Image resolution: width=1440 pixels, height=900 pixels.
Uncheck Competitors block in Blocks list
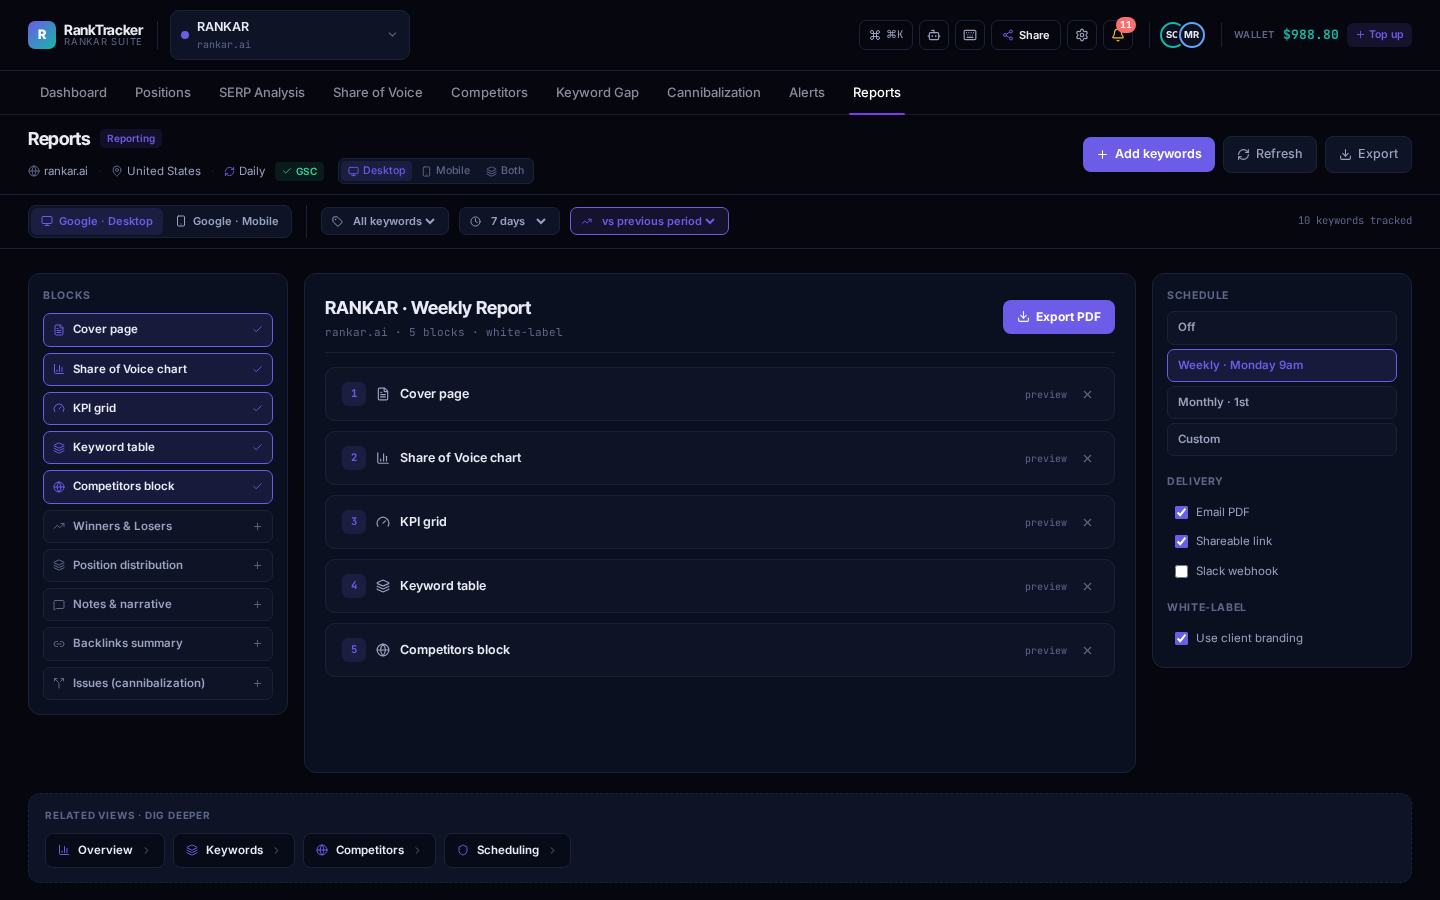click(158, 487)
